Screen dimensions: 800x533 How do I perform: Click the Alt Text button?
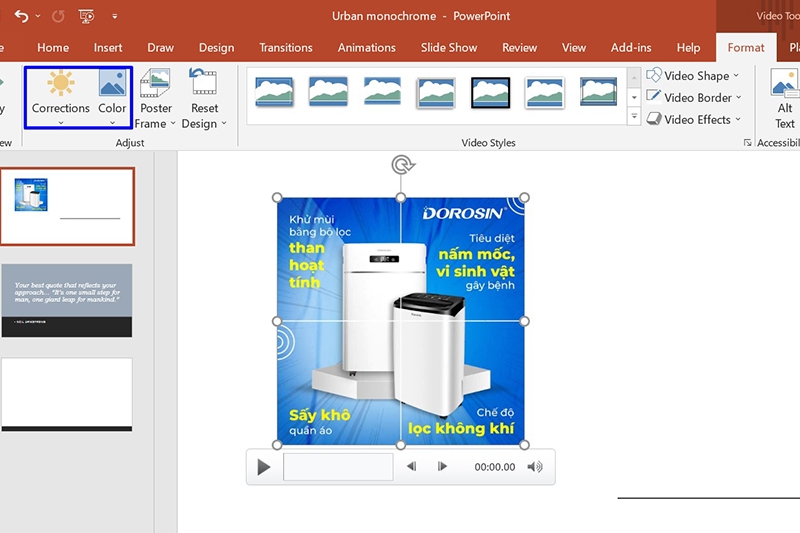click(785, 100)
